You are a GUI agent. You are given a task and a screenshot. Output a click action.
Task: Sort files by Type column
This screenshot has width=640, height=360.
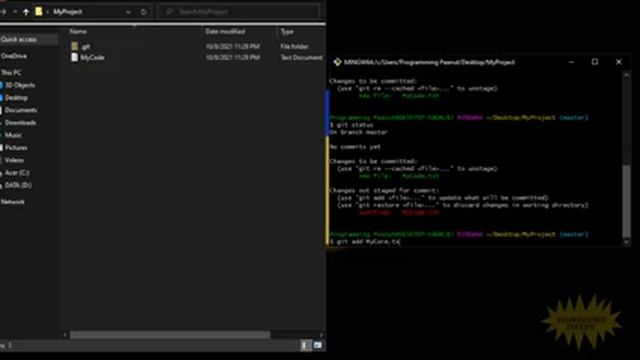coord(287,31)
